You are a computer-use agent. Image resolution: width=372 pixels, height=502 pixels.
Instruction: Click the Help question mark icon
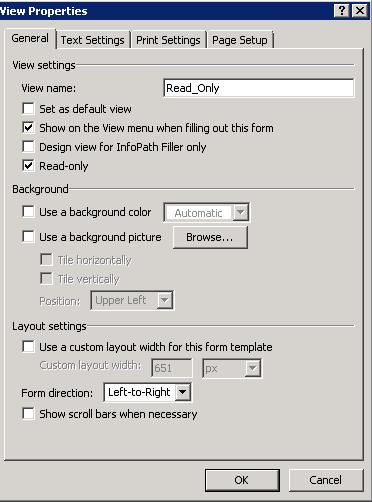click(342, 11)
